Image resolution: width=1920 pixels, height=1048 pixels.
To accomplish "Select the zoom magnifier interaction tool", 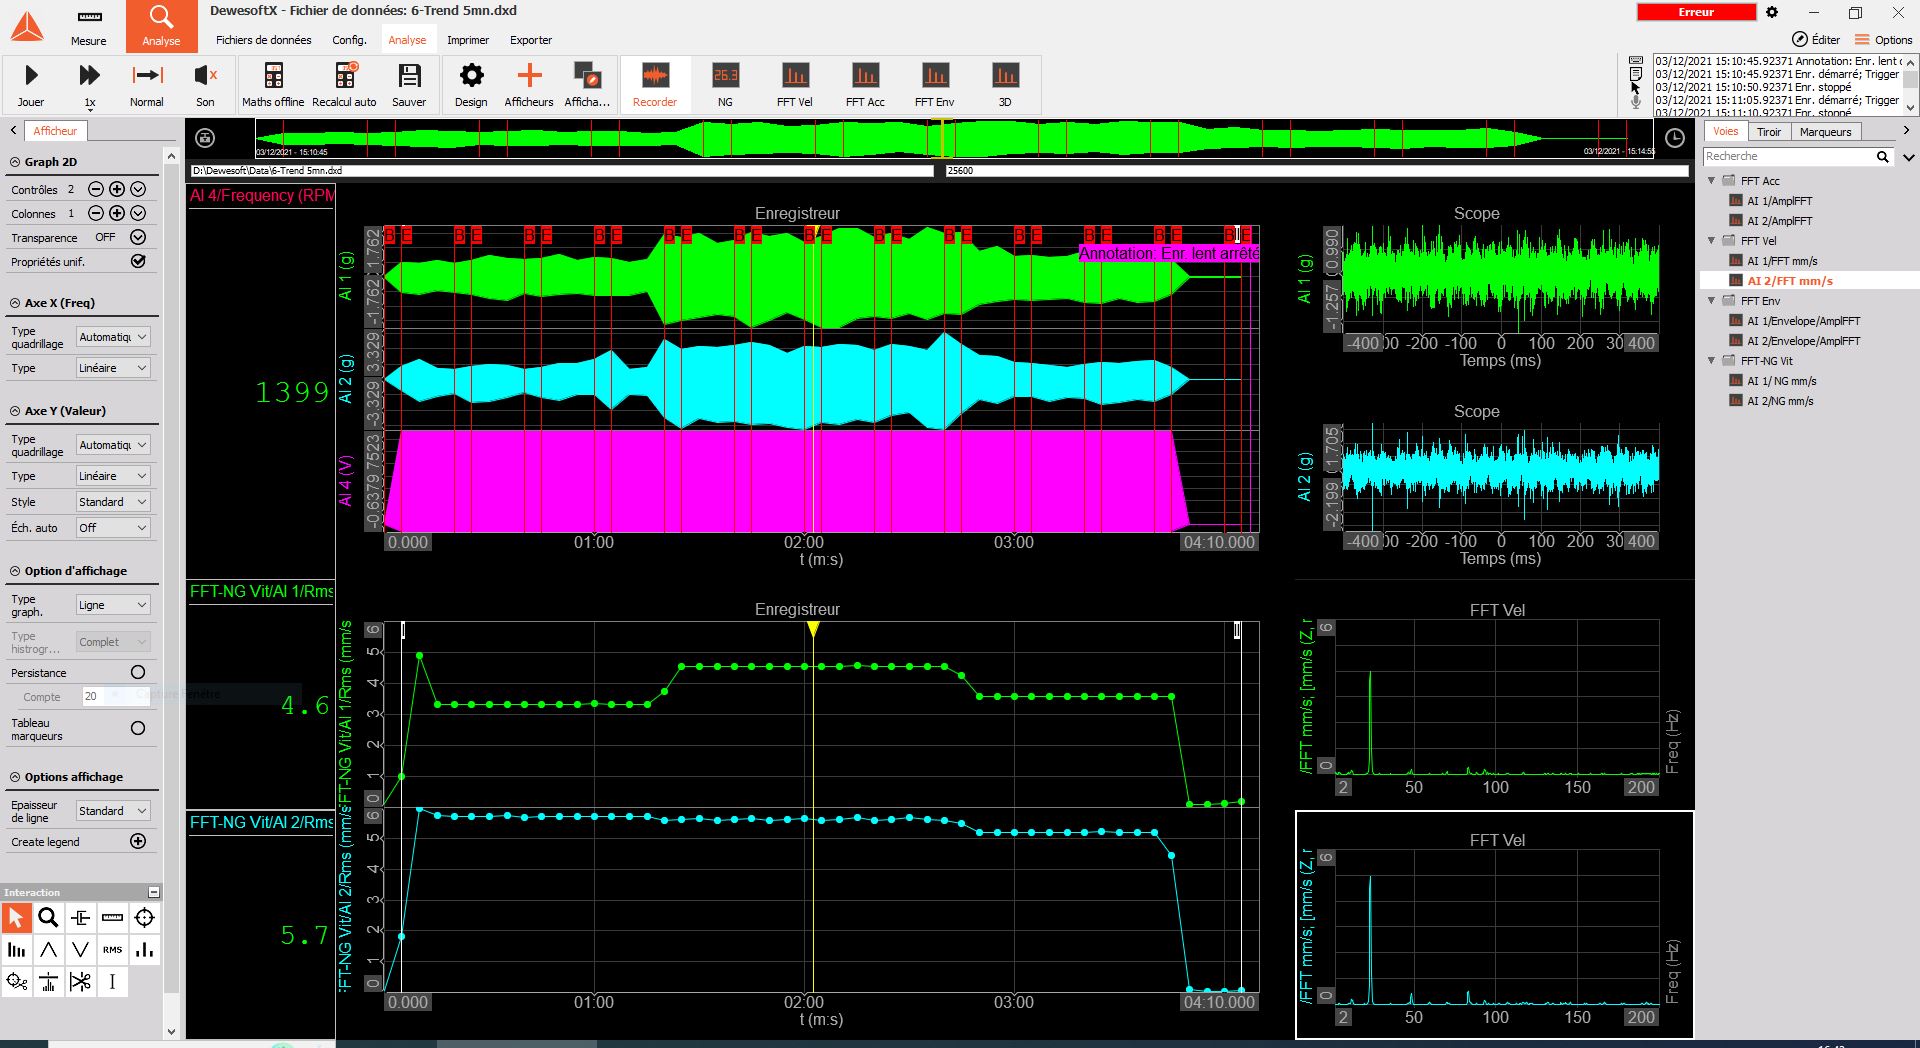I will pyautogui.click(x=48, y=917).
